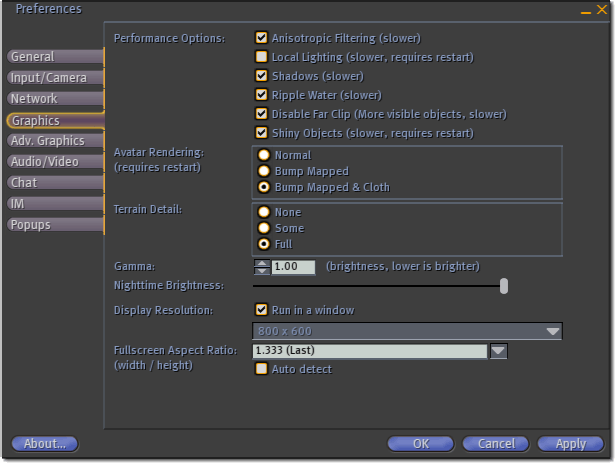
Task: Select Normal avatar rendering
Action: tap(264, 155)
